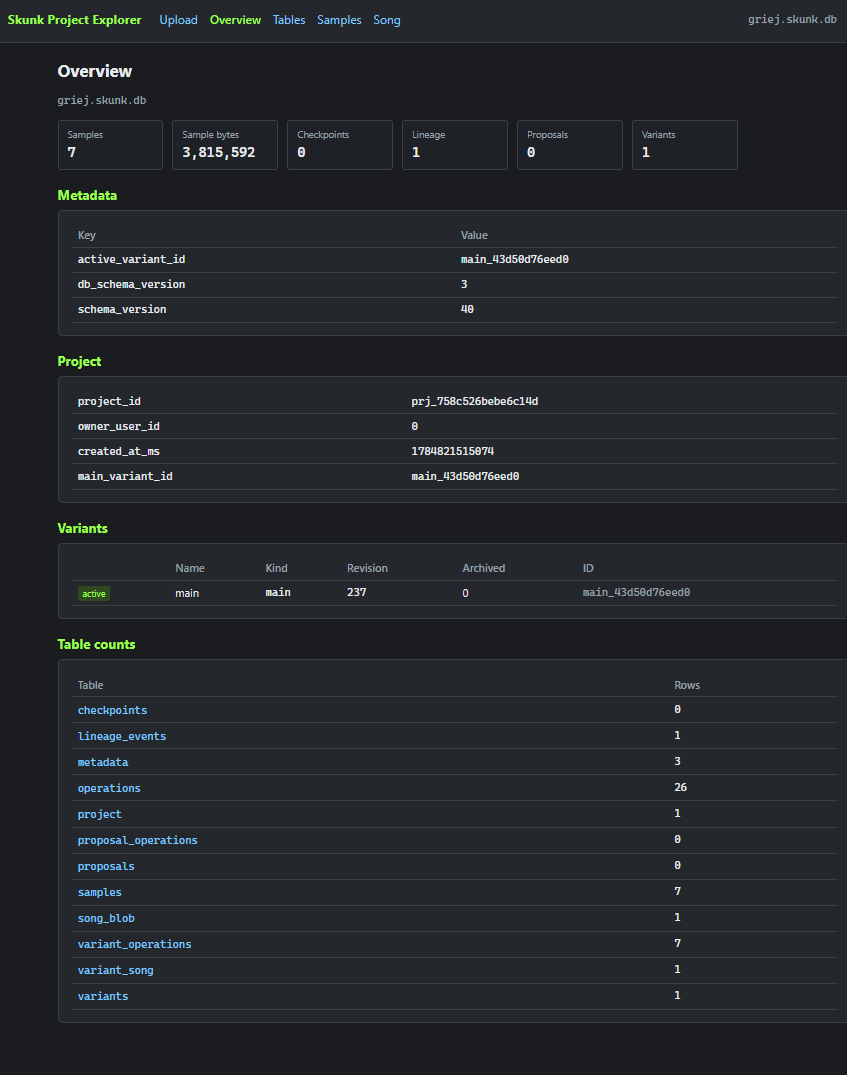This screenshot has height=1075, width=847.
Task: Click the Project section heading
Action: coord(79,361)
